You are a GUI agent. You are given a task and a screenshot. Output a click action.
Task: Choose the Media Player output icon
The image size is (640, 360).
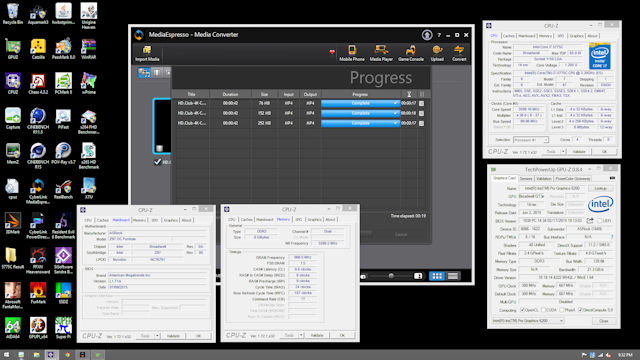pyautogui.click(x=381, y=53)
